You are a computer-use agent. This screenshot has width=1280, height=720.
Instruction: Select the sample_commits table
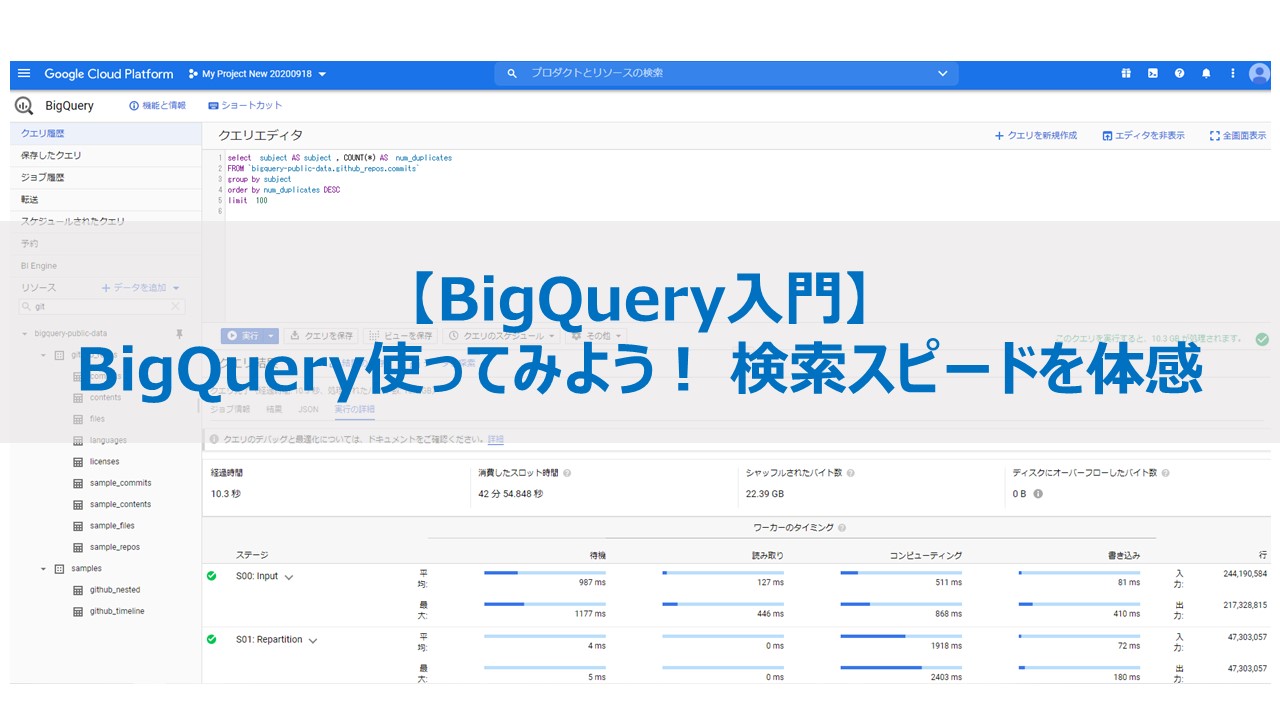121,483
